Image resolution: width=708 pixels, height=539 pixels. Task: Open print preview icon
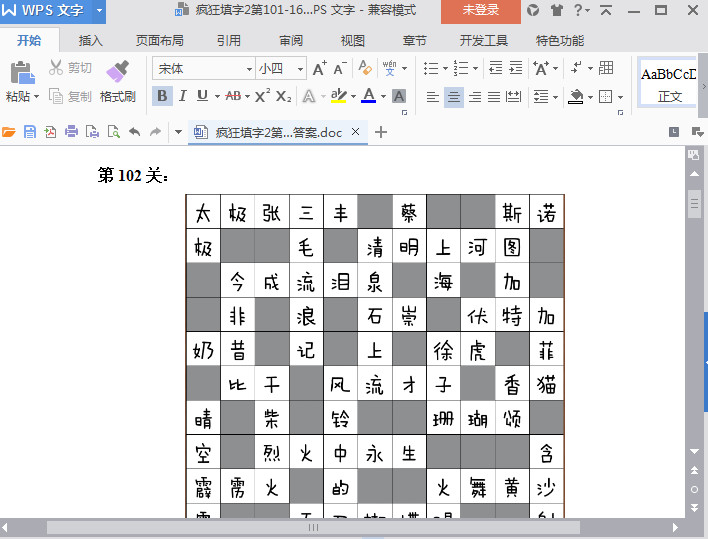point(114,132)
